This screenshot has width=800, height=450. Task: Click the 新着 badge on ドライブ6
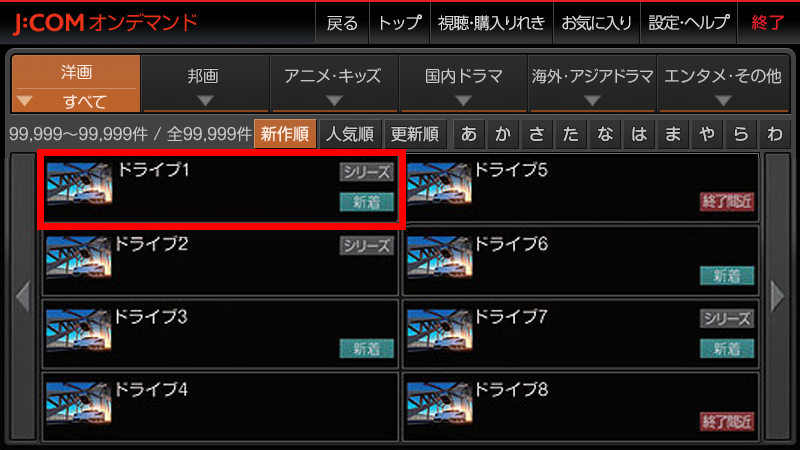tap(727, 276)
